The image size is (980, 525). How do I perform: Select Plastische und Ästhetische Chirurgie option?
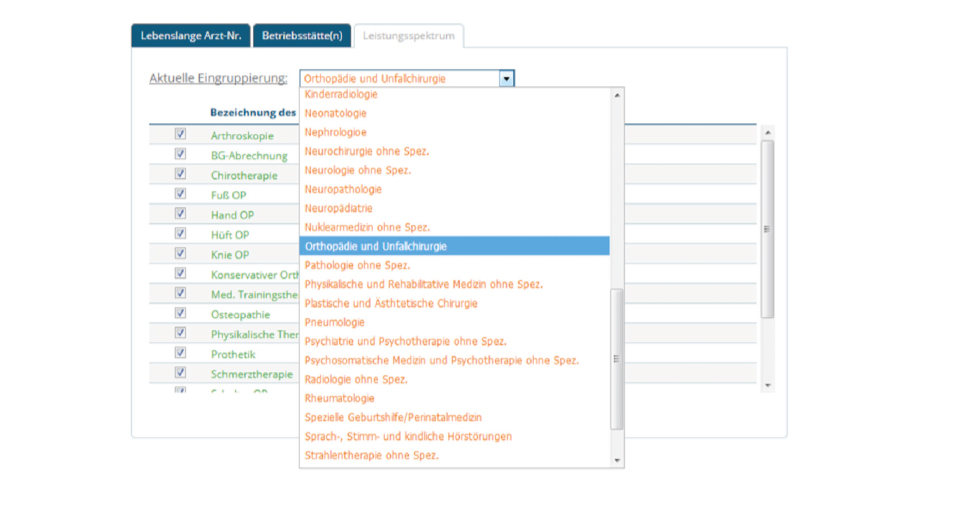pyautogui.click(x=391, y=304)
